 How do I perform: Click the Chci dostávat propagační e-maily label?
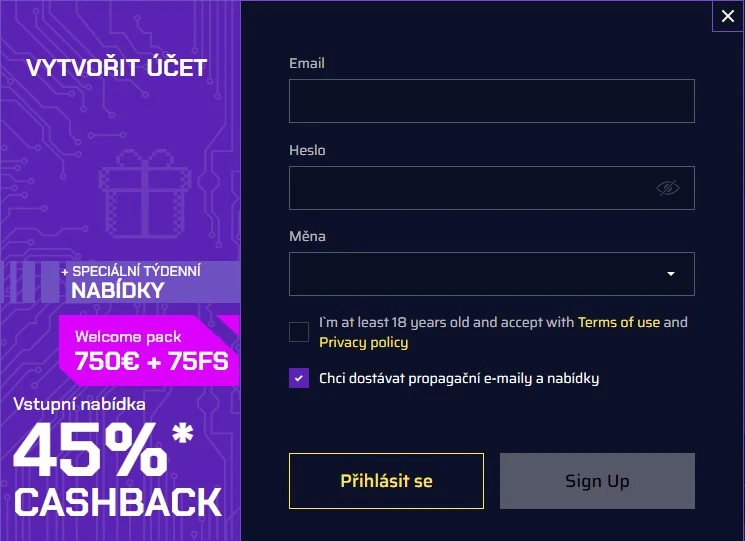tap(459, 378)
